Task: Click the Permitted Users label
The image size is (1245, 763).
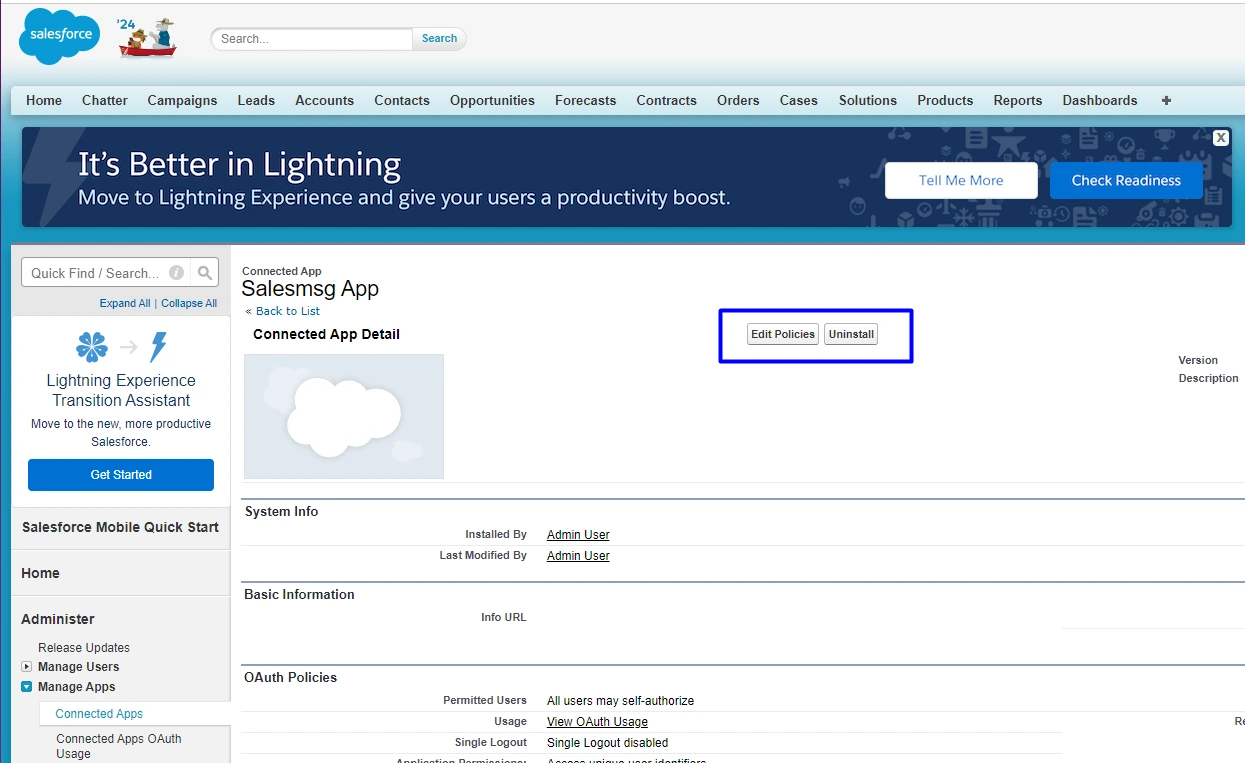Action: 484,700
